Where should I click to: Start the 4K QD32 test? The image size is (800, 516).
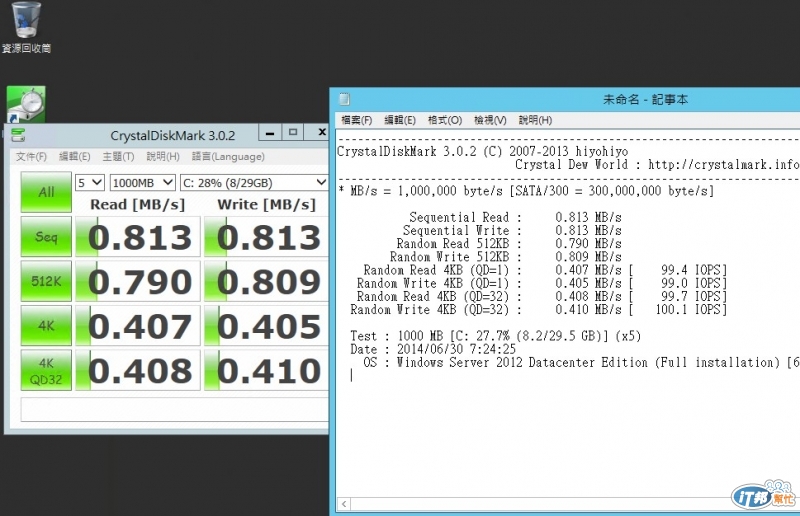pos(46,370)
